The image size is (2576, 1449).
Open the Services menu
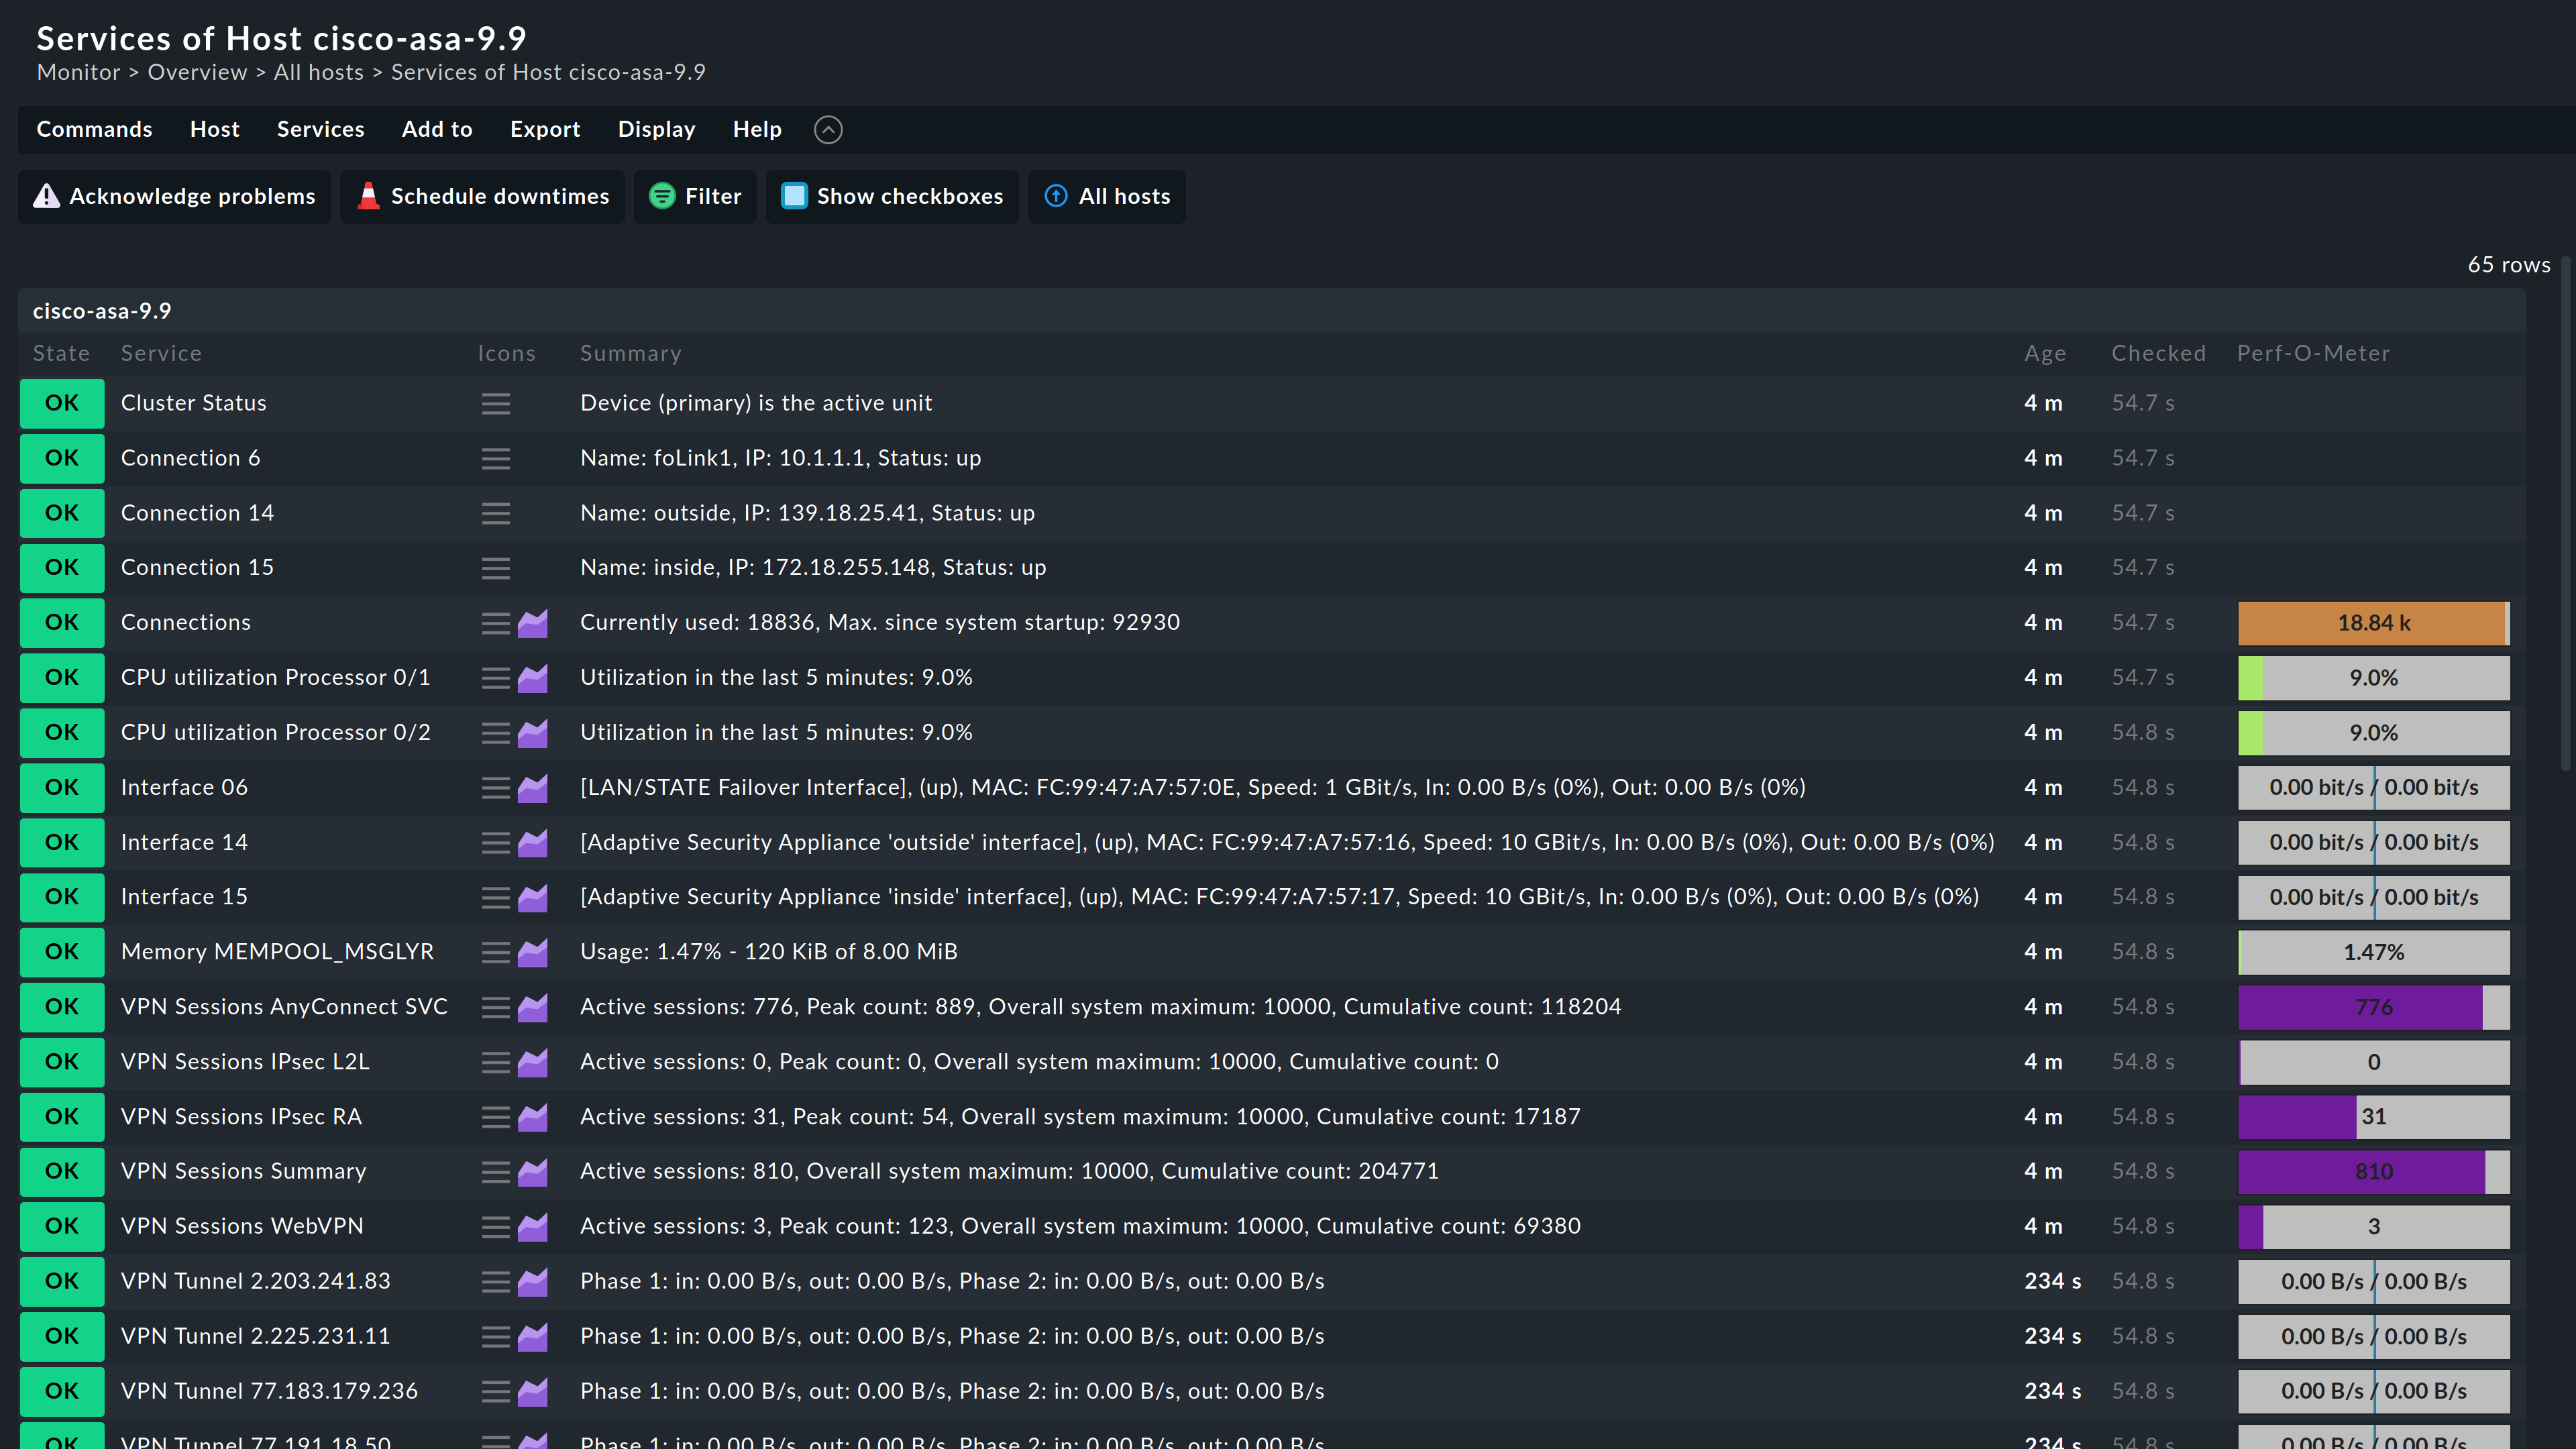[320, 127]
